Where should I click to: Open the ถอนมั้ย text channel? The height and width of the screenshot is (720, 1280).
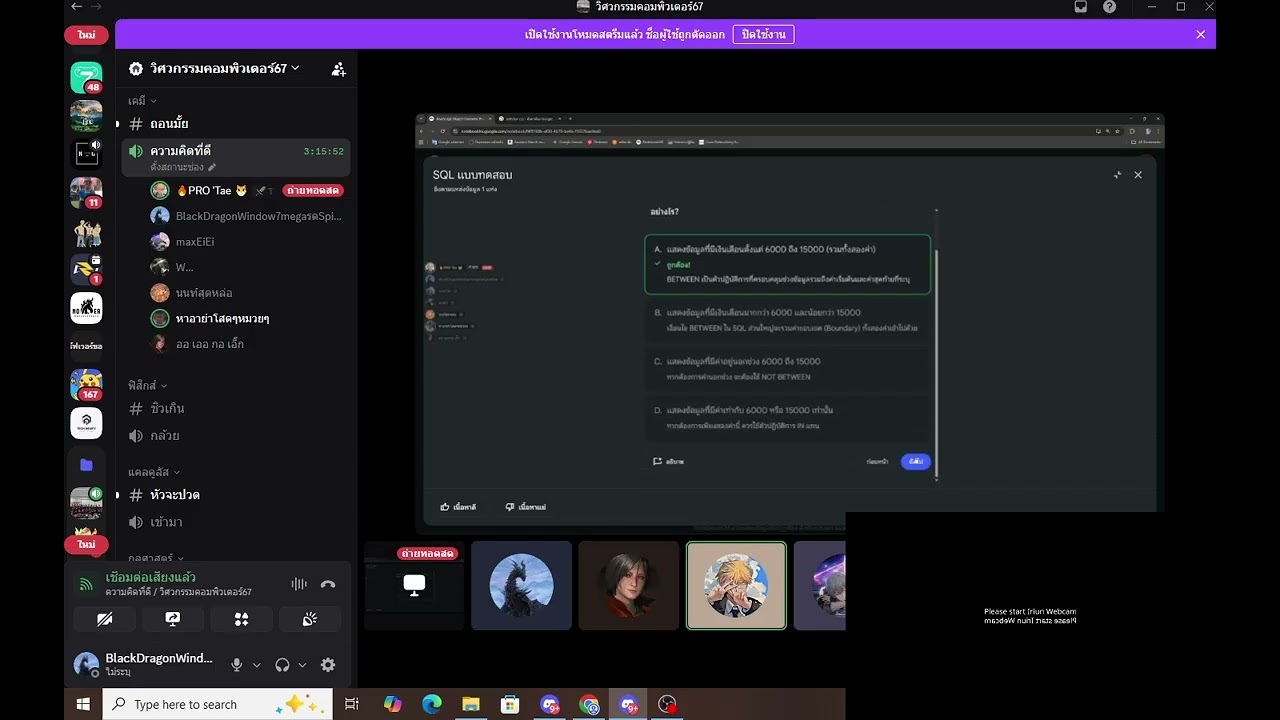(x=236, y=124)
